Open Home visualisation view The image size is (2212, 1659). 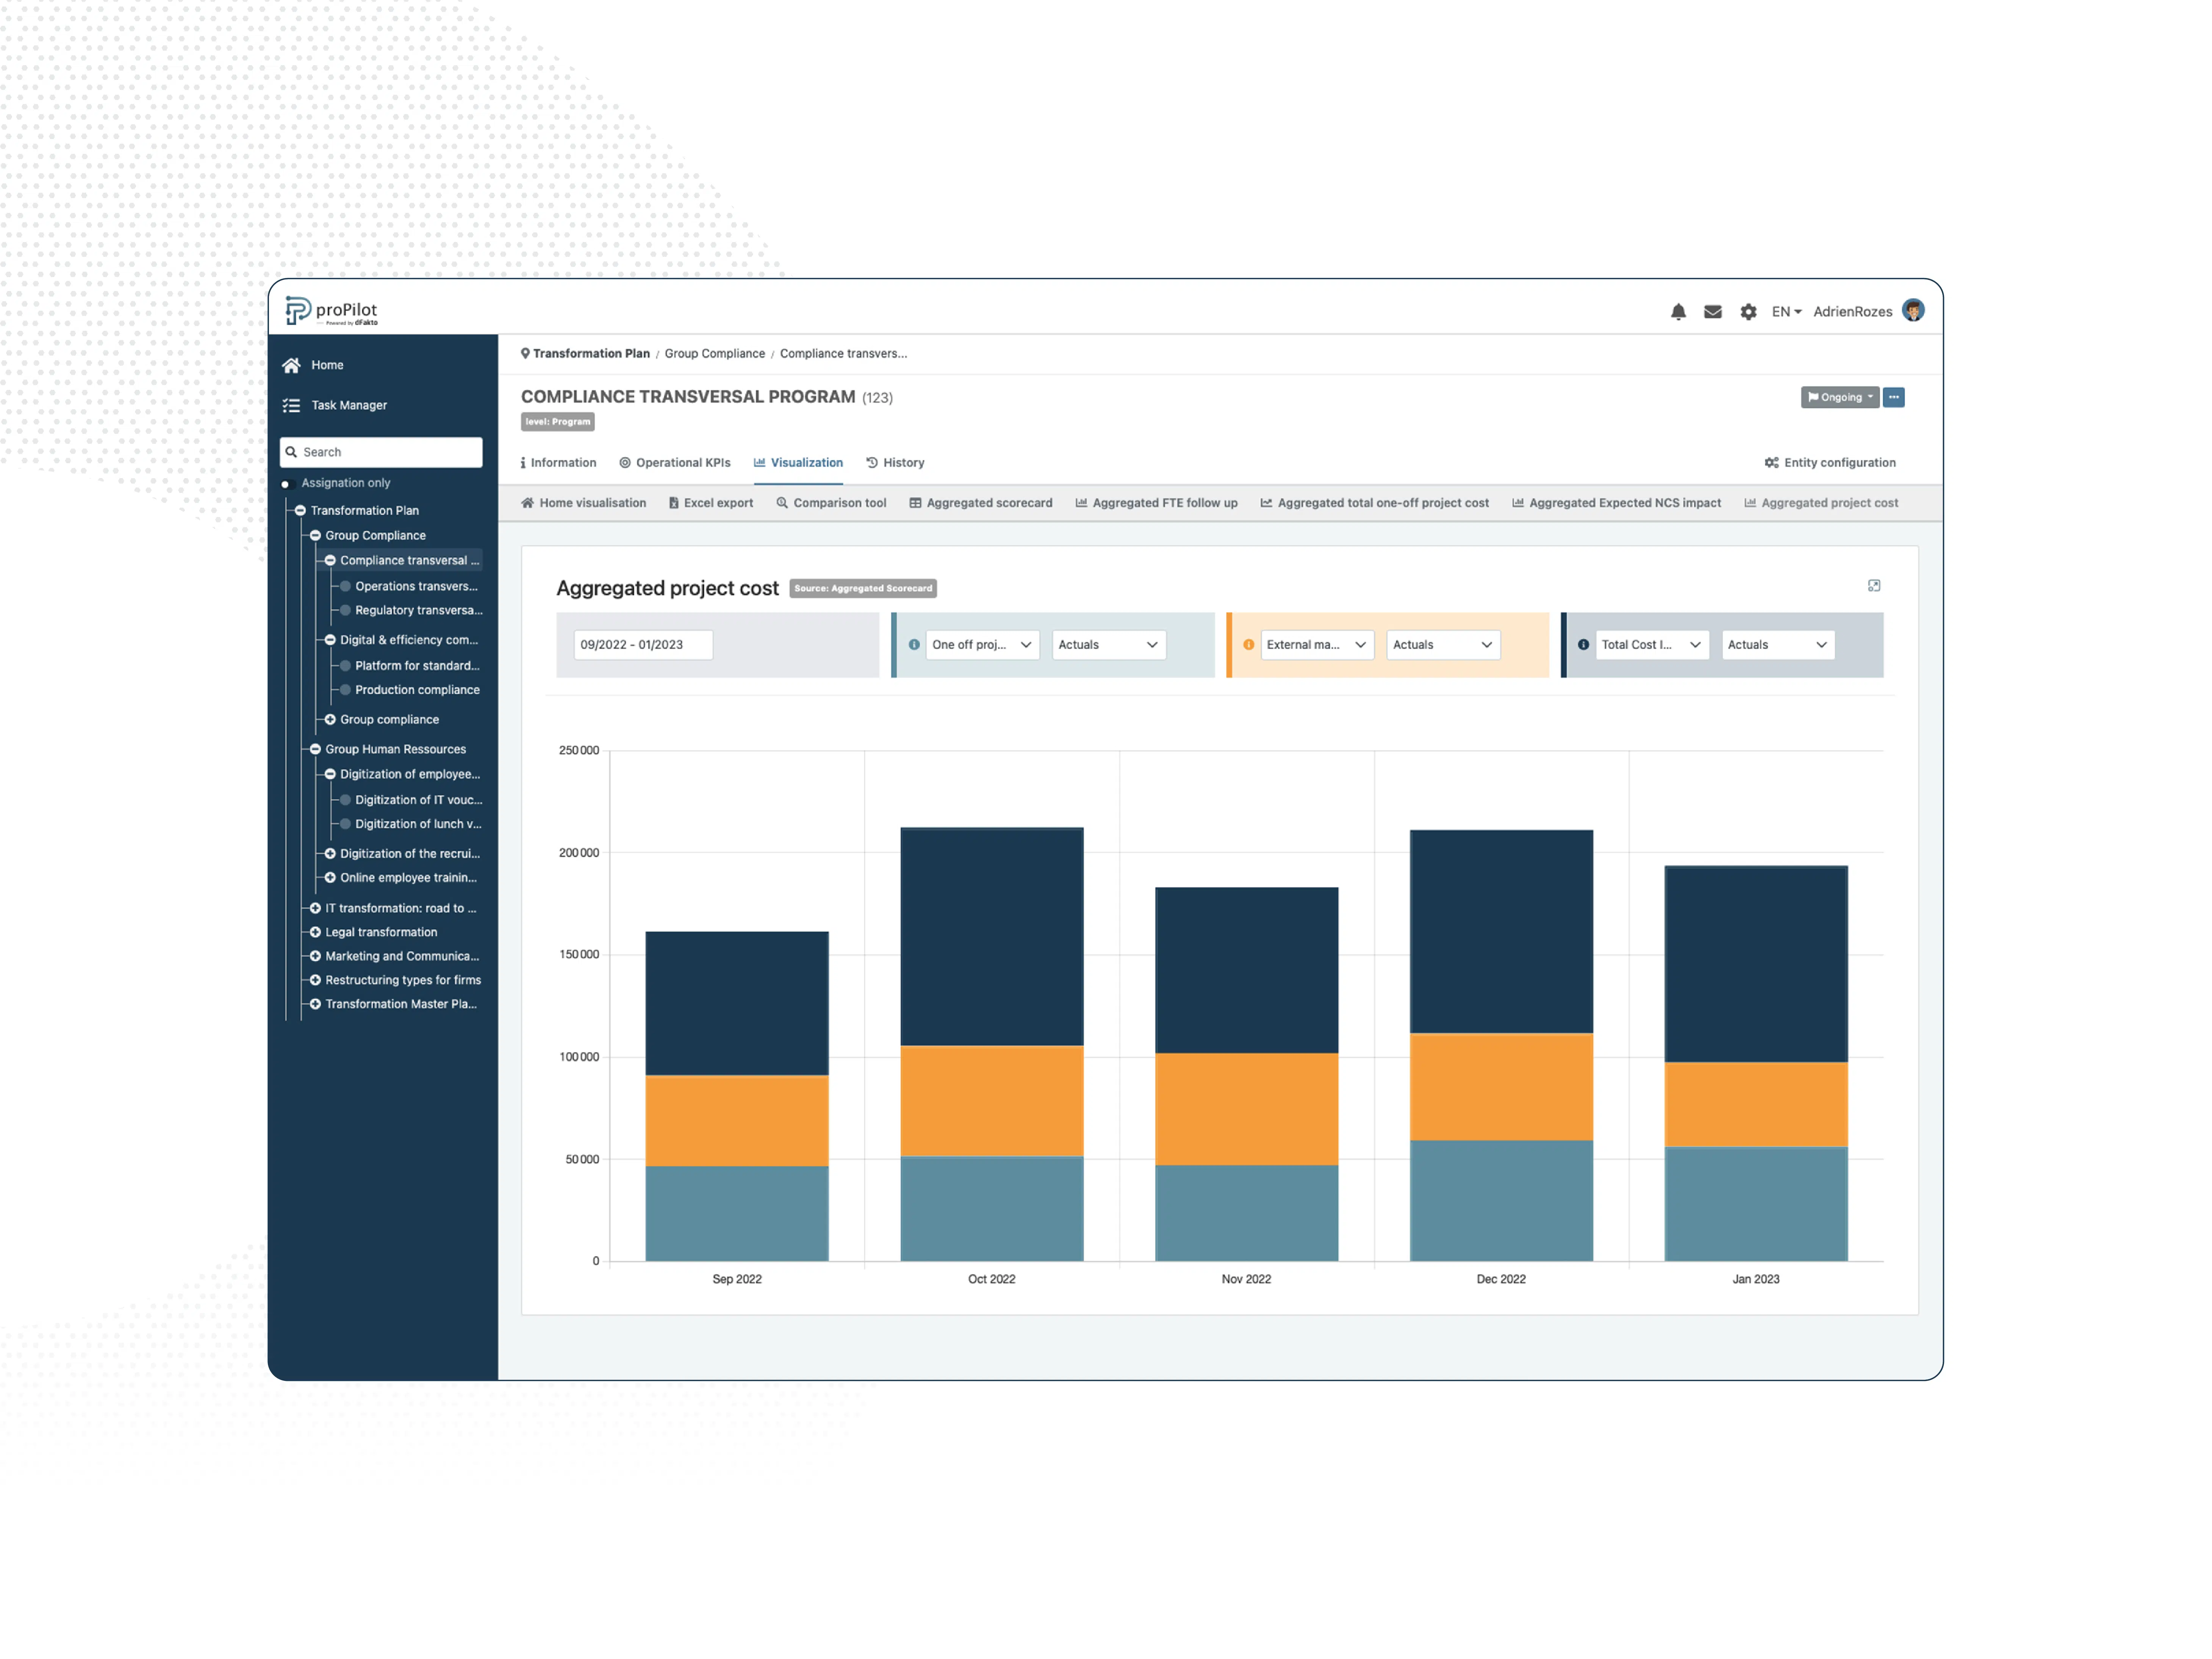click(x=583, y=503)
